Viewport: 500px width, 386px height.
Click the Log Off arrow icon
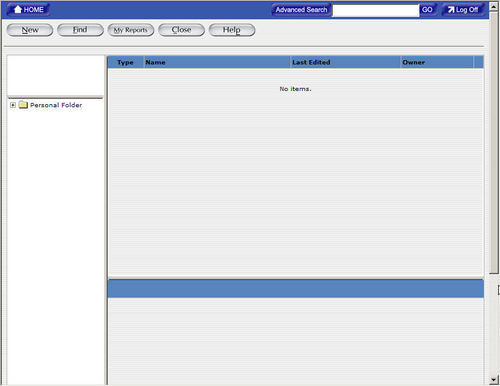(x=451, y=10)
